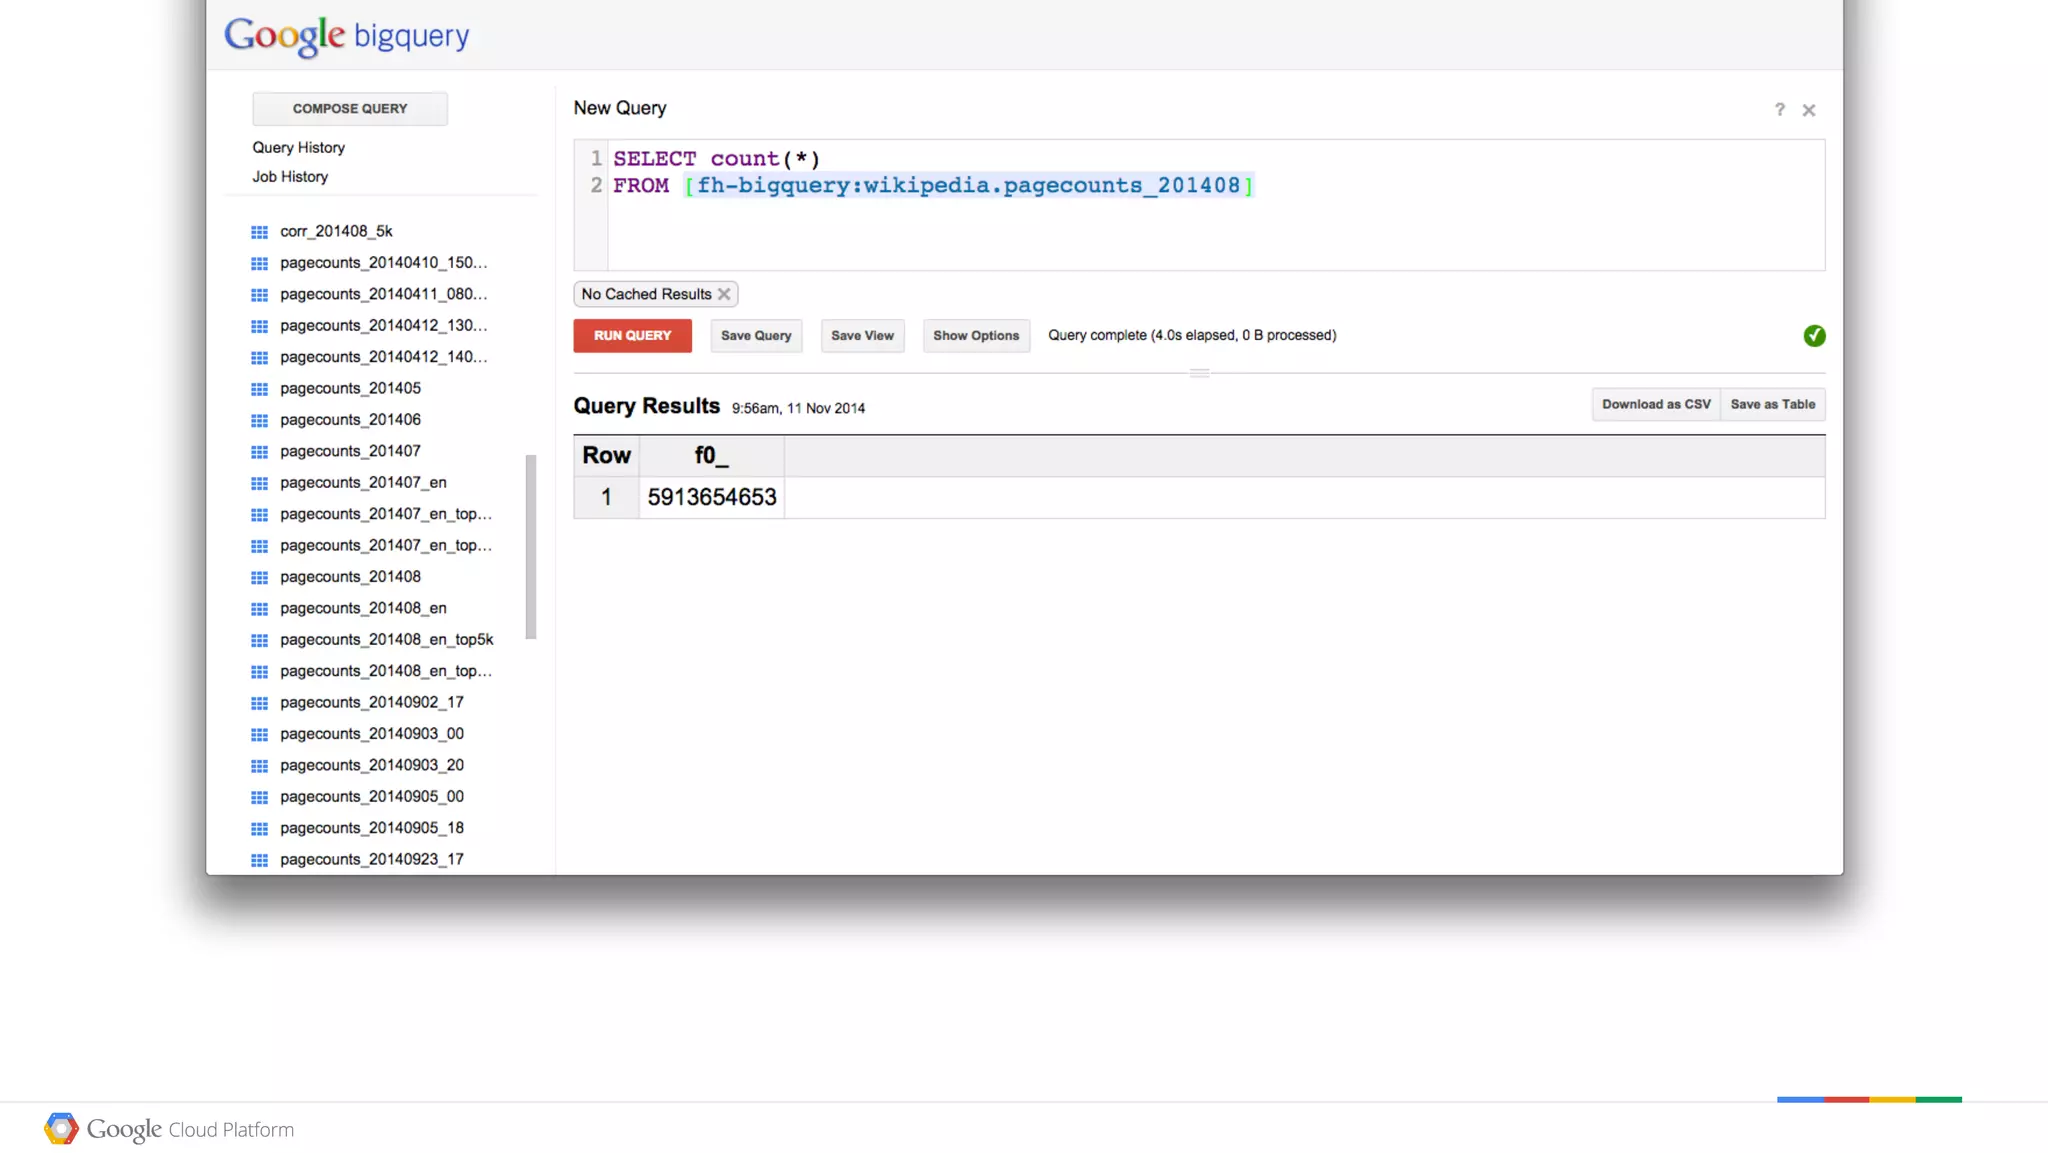This screenshot has height=1153, width=2048.
Task: Click the green query valid checkmark
Action: coord(1814,336)
